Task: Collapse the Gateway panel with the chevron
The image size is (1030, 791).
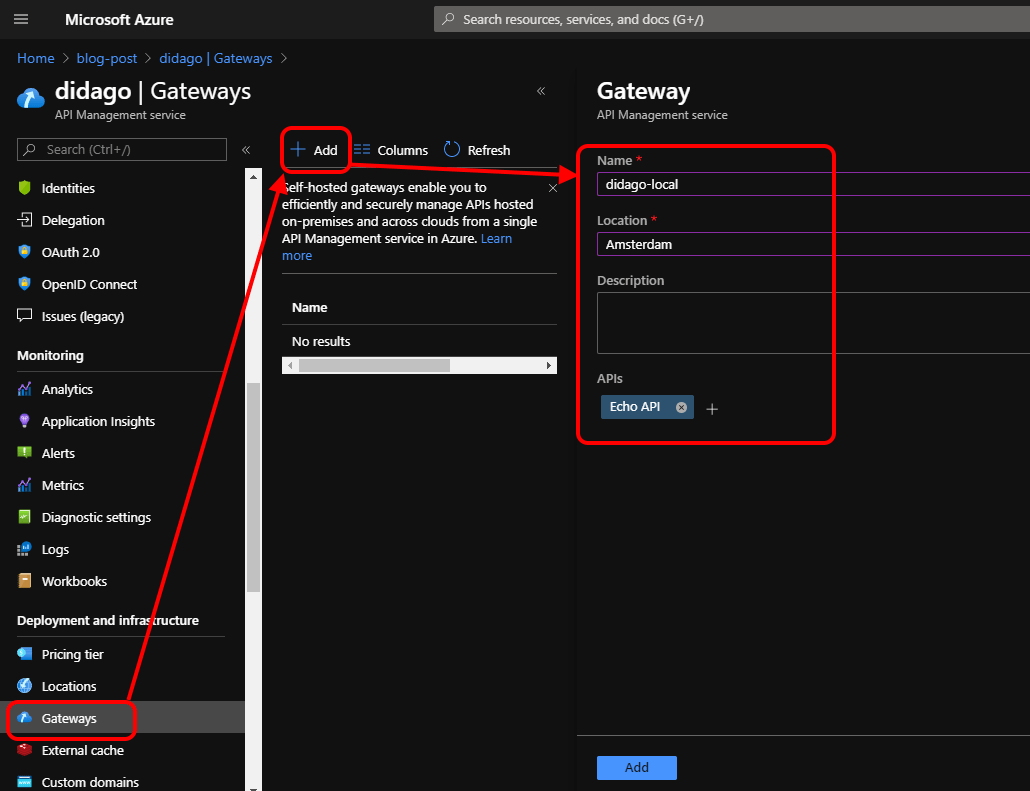Action: tap(541, 90)
